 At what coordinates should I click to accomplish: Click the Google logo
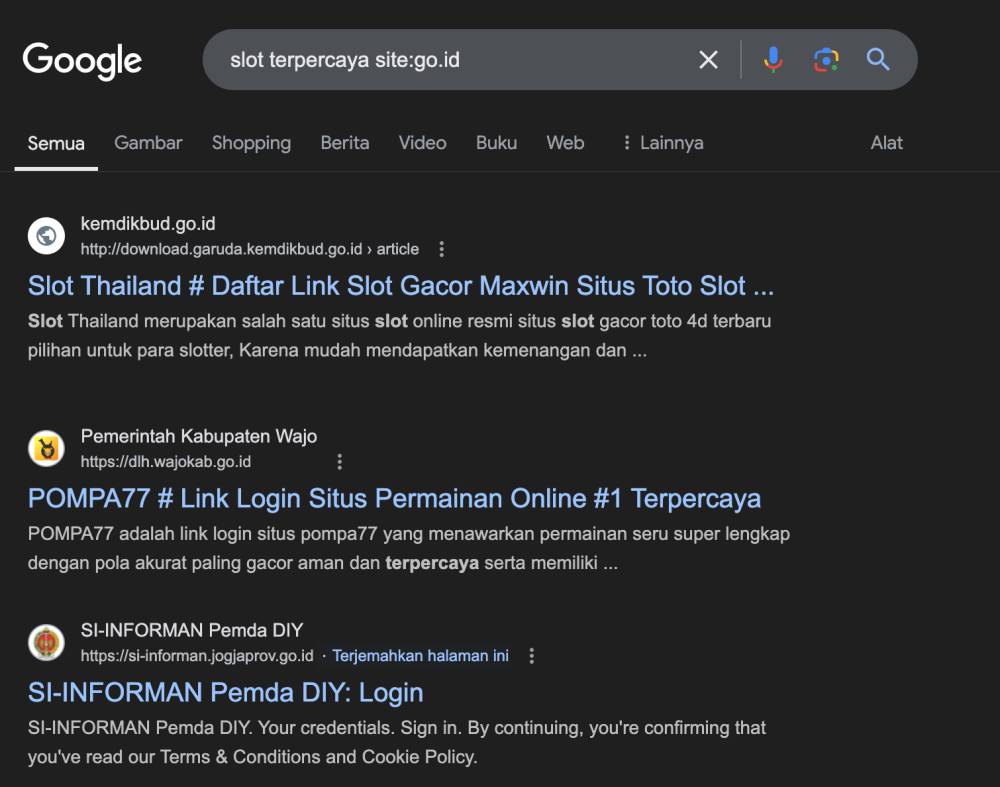tap(82, 61)
